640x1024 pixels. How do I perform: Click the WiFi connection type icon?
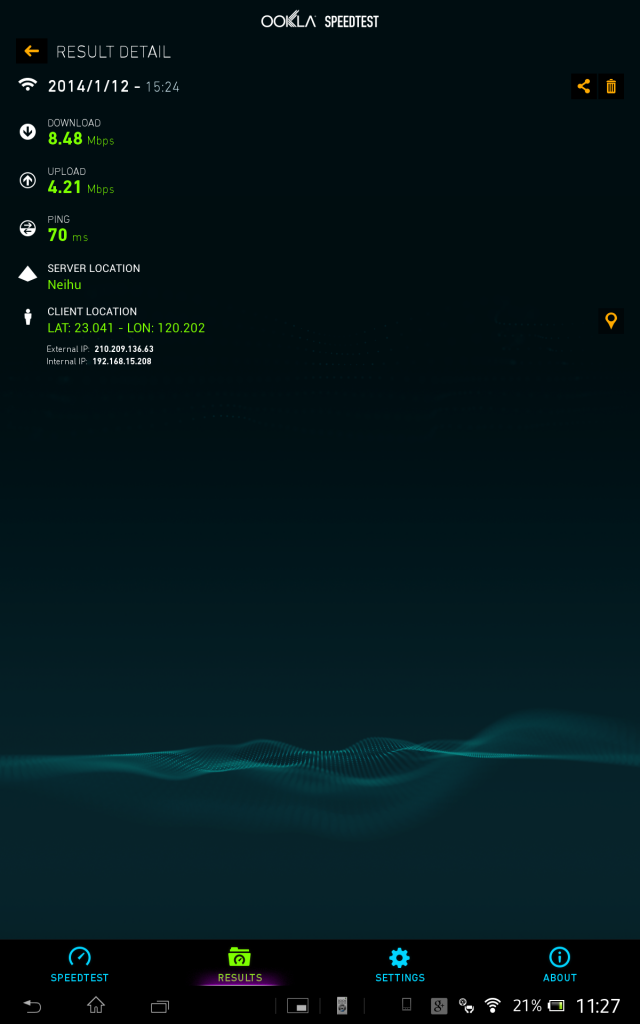coord(27,85)
